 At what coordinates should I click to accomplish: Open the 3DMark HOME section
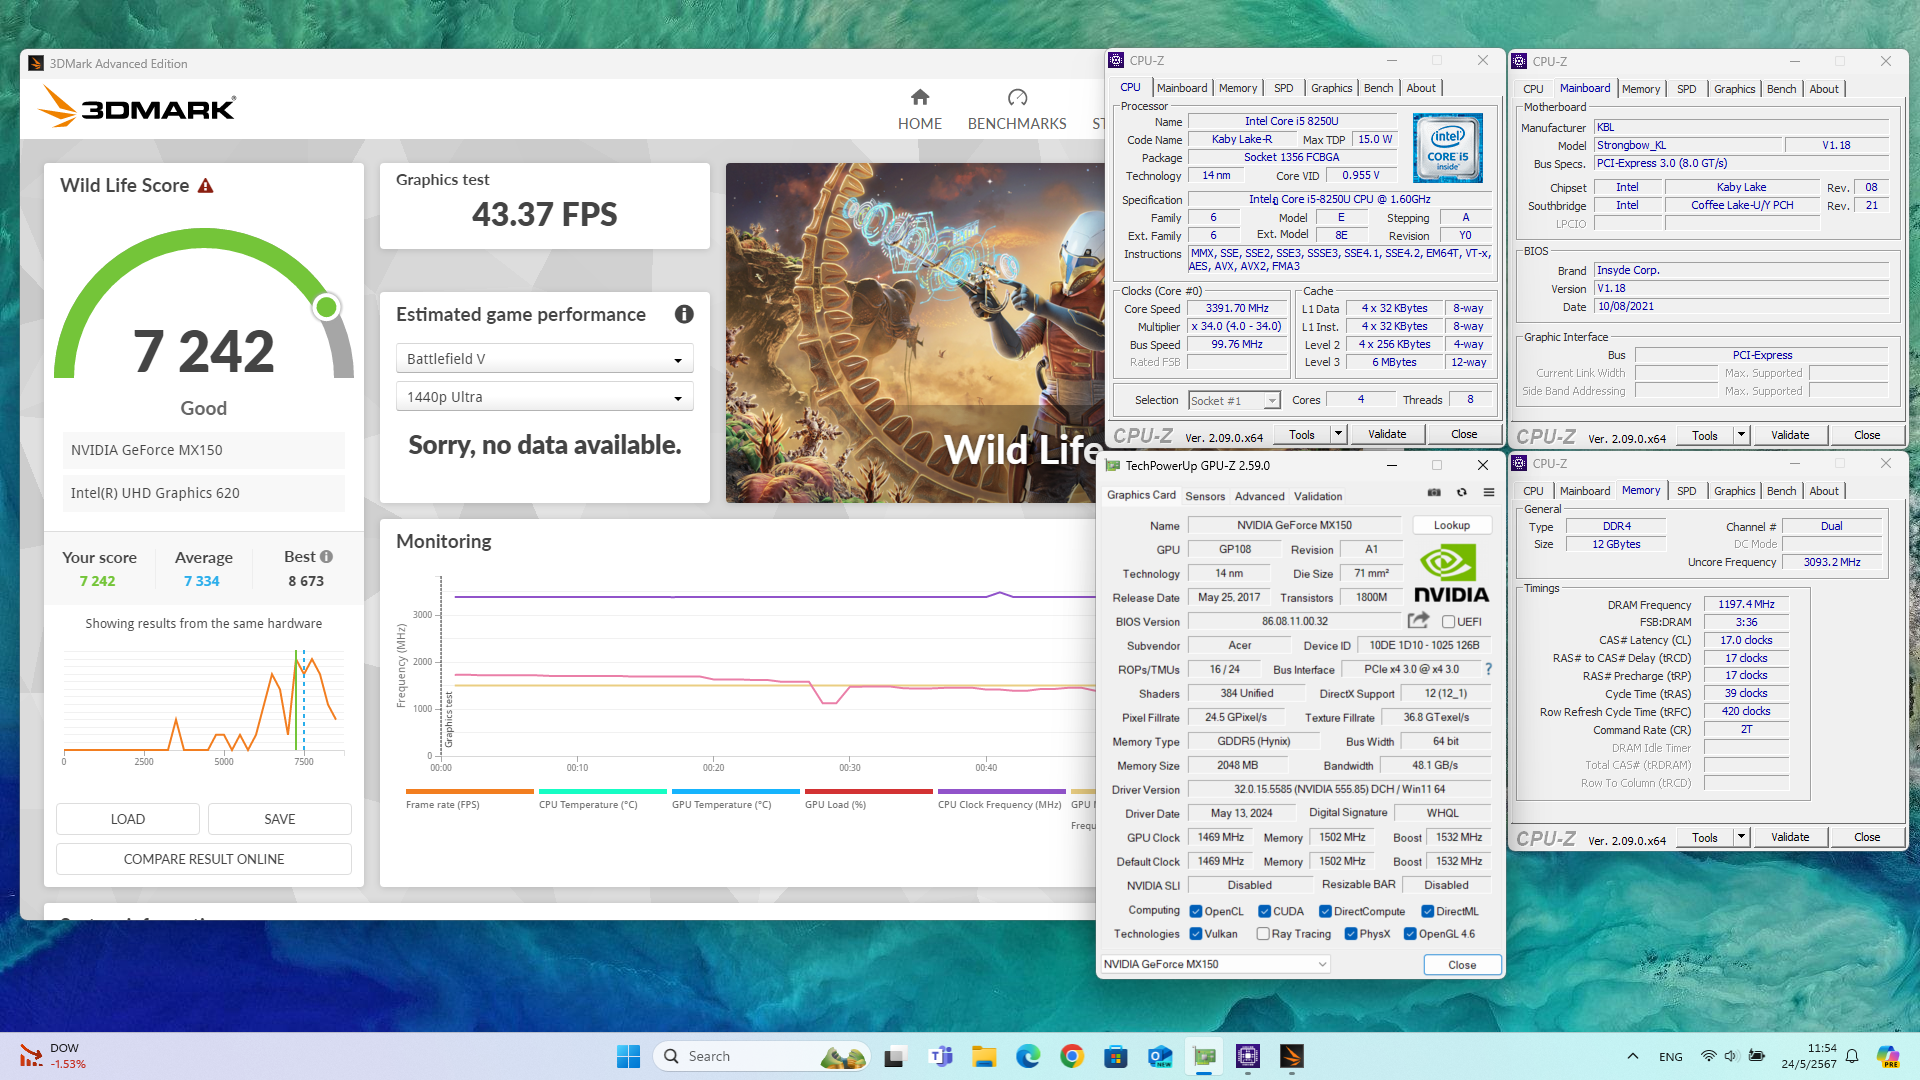pos(919,110)
